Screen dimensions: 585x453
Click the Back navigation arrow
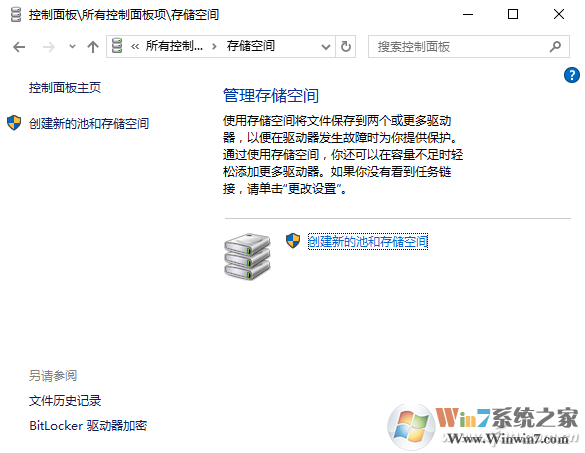[19, 47]
